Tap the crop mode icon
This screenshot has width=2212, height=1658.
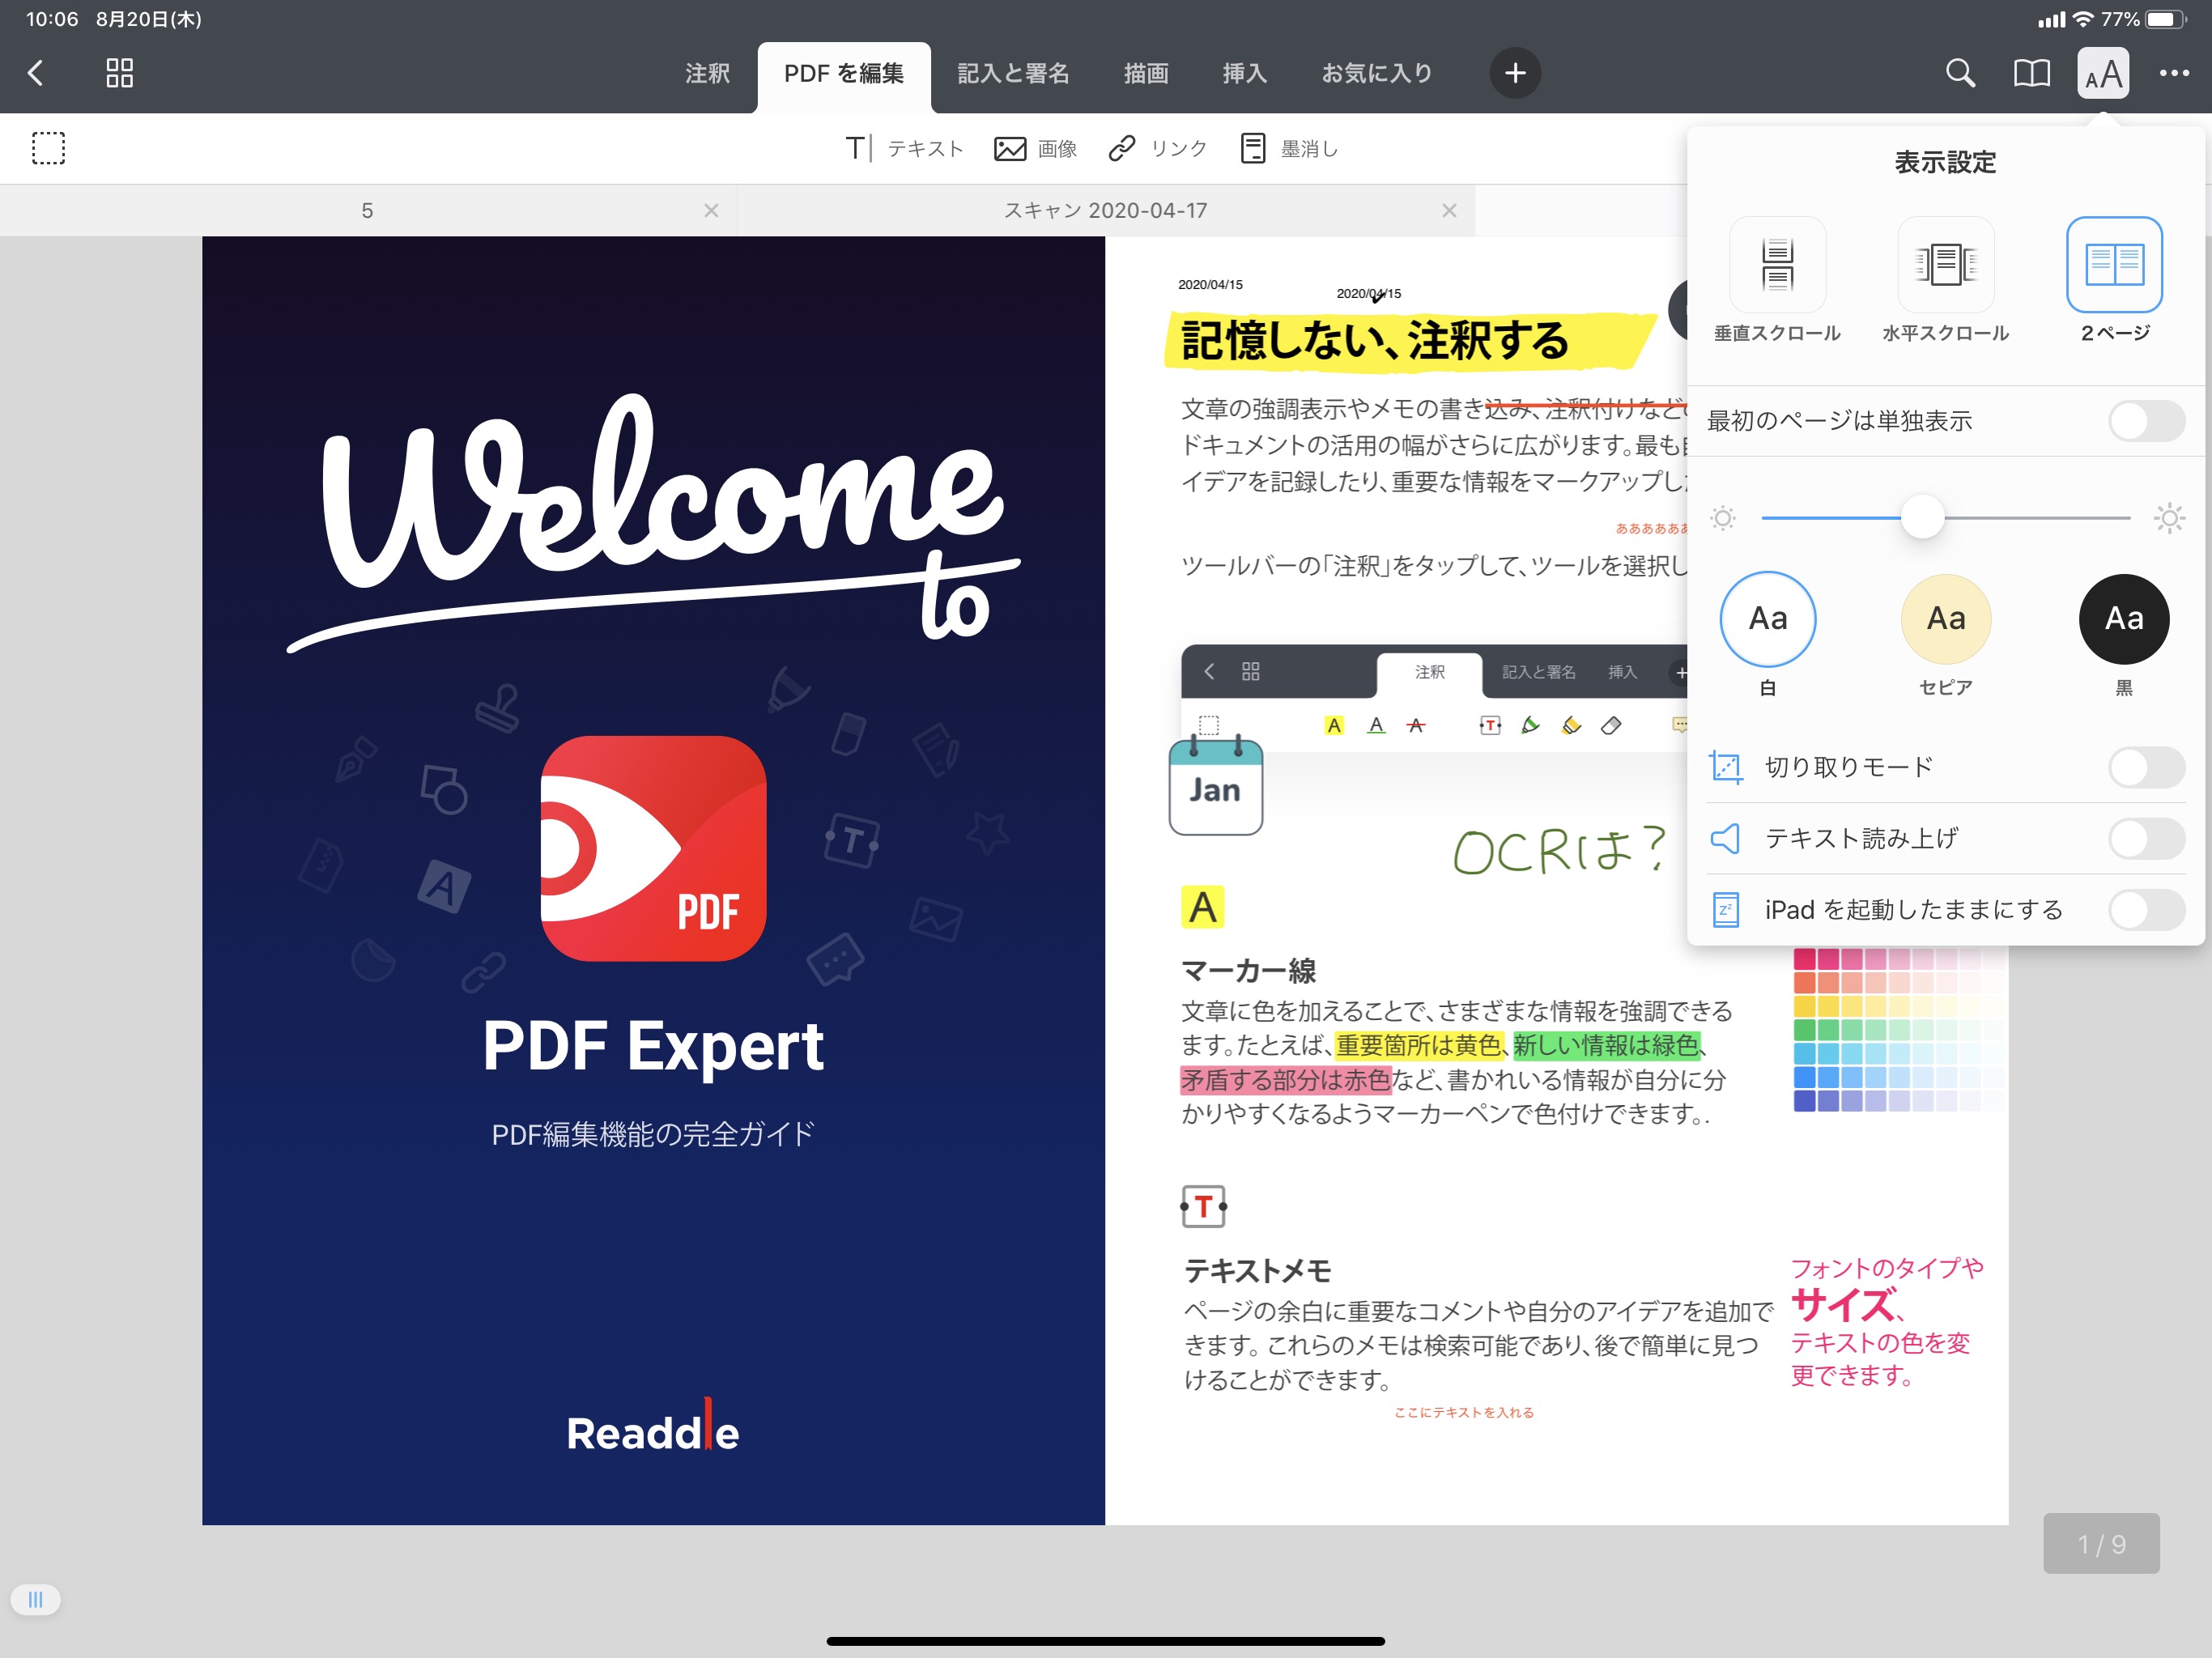pyautogui.click(x=1726, y=767)
